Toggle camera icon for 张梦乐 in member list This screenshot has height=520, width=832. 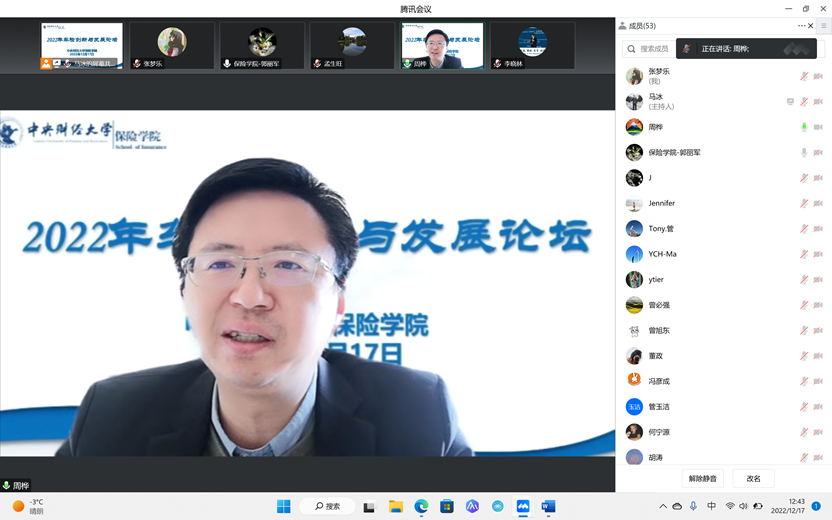[x=818, y=77]
